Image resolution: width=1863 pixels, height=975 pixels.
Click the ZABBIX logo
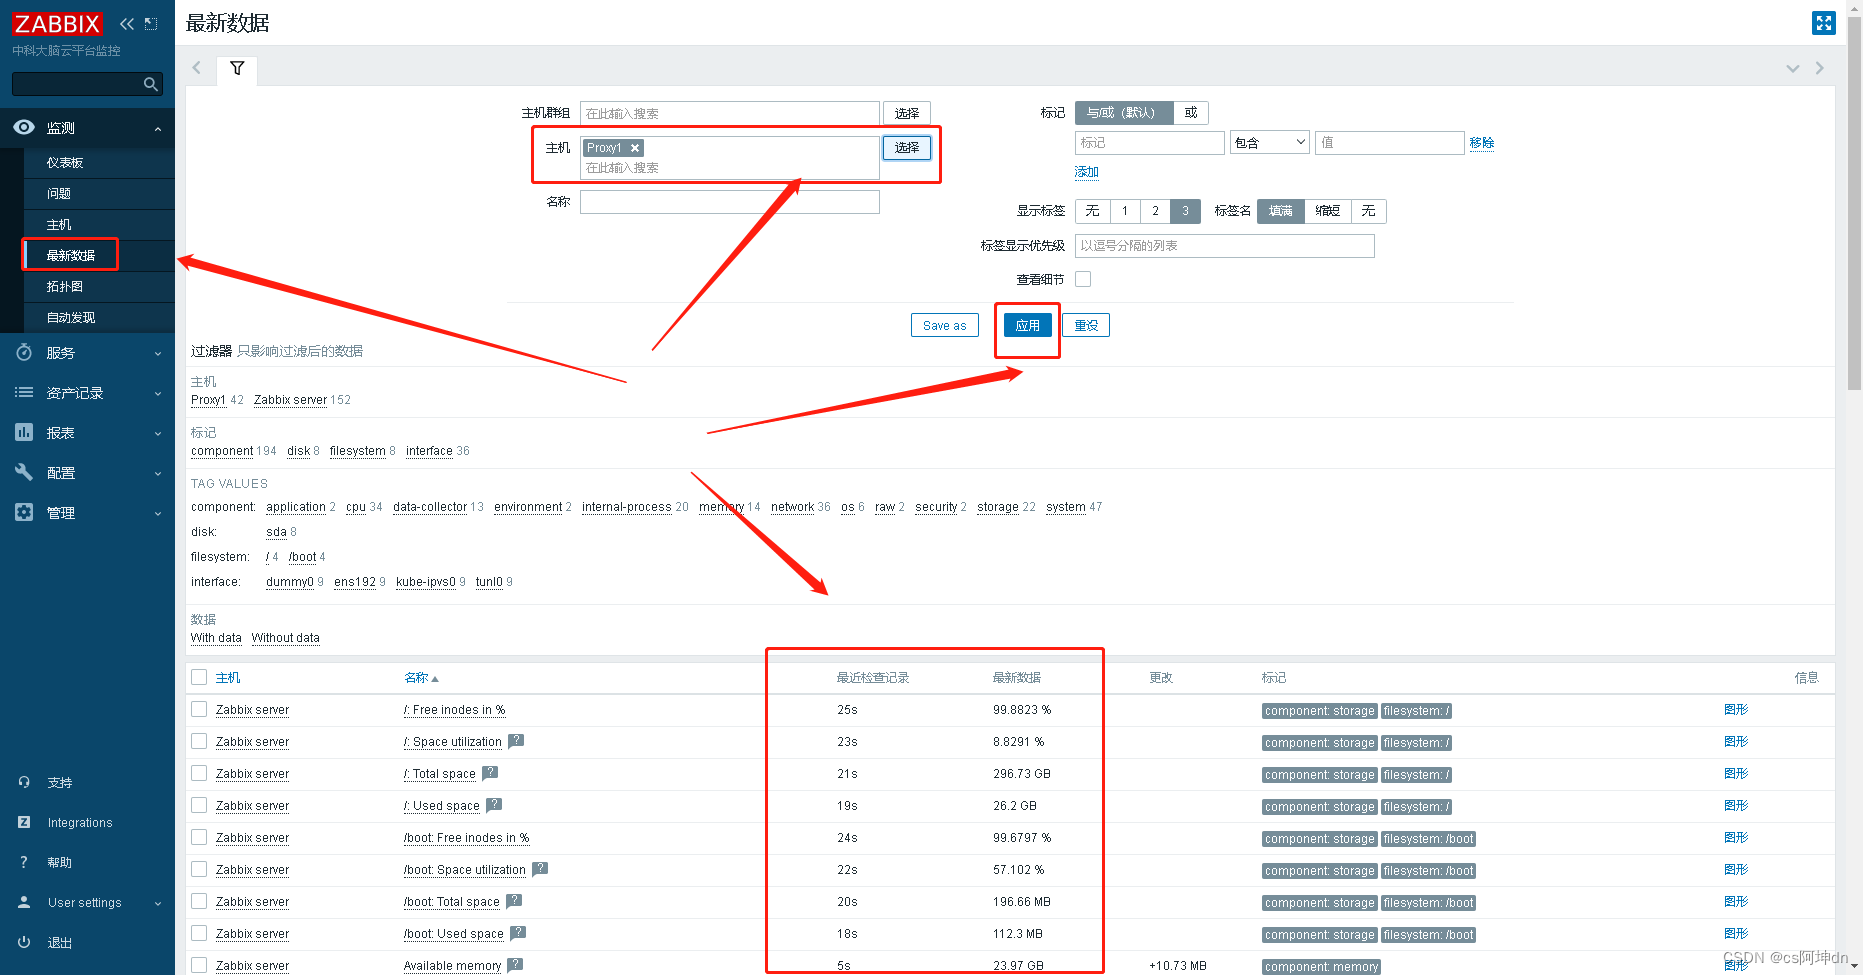[57, 24]
